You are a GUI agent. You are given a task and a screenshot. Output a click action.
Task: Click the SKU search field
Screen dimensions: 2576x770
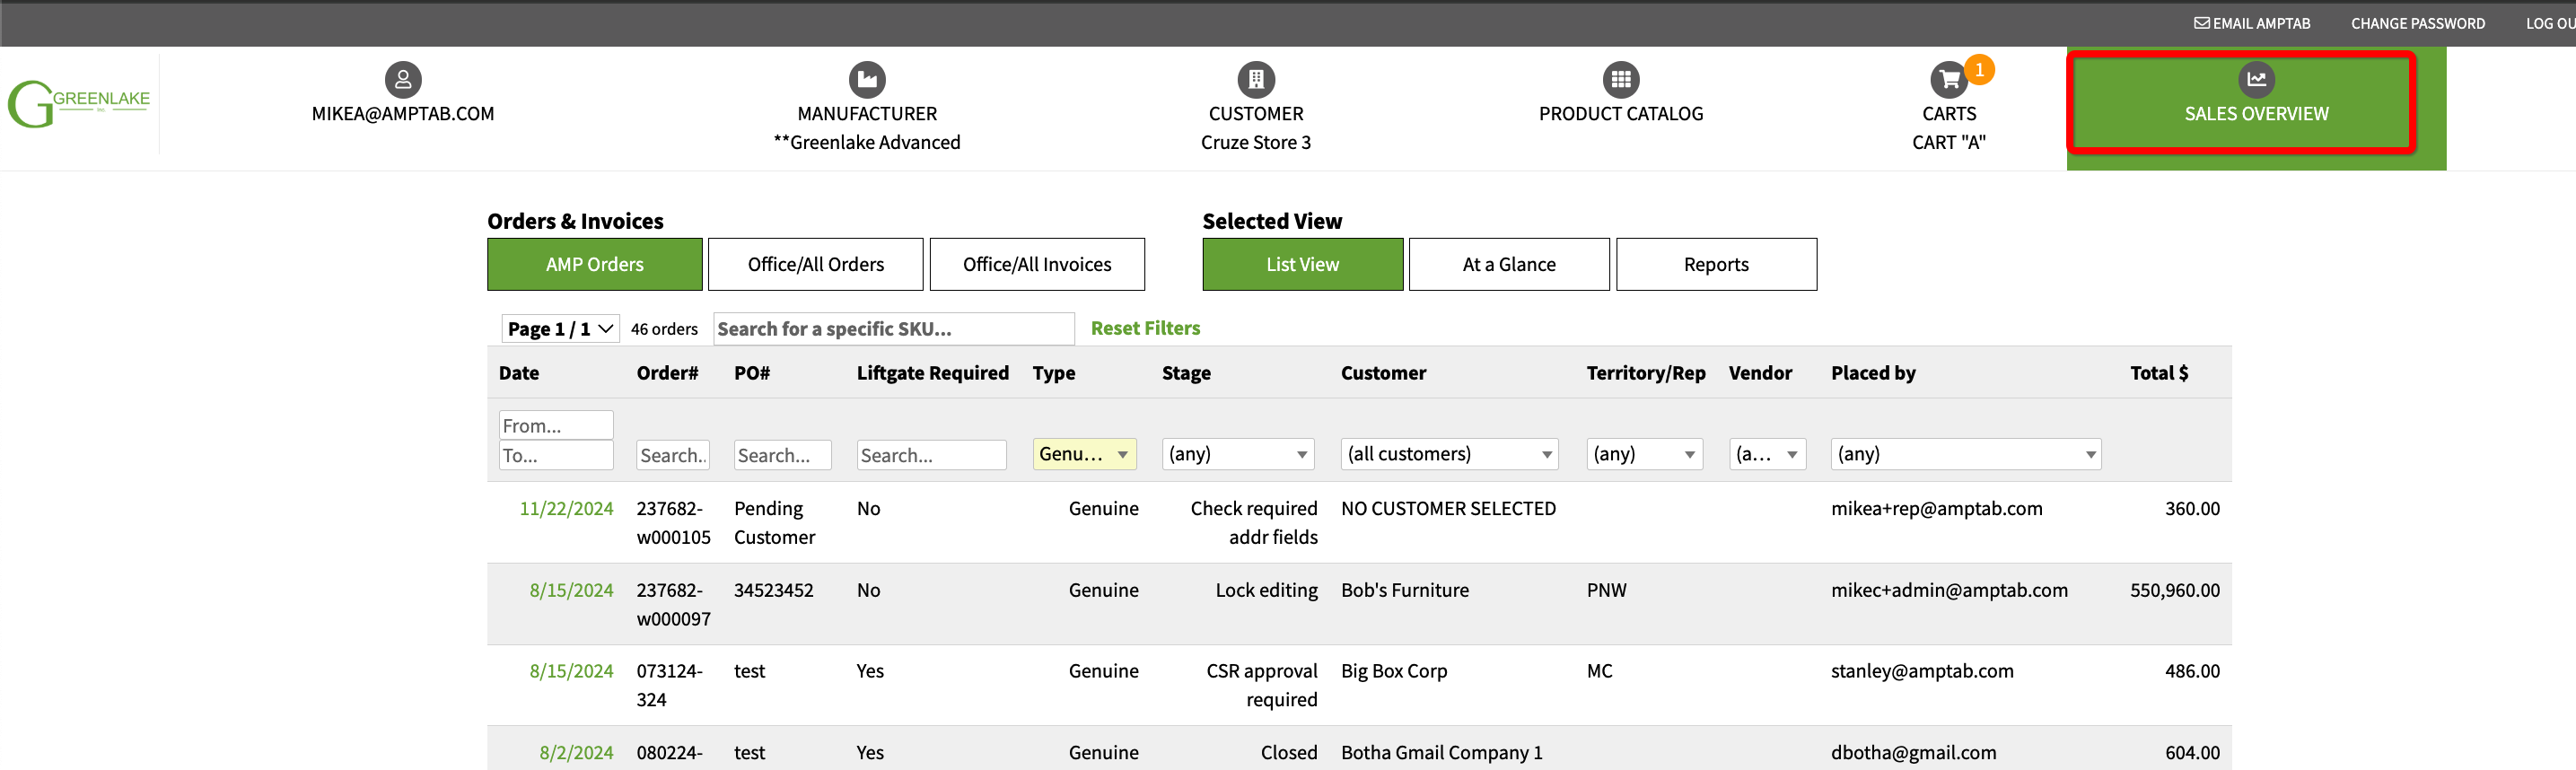894,329
